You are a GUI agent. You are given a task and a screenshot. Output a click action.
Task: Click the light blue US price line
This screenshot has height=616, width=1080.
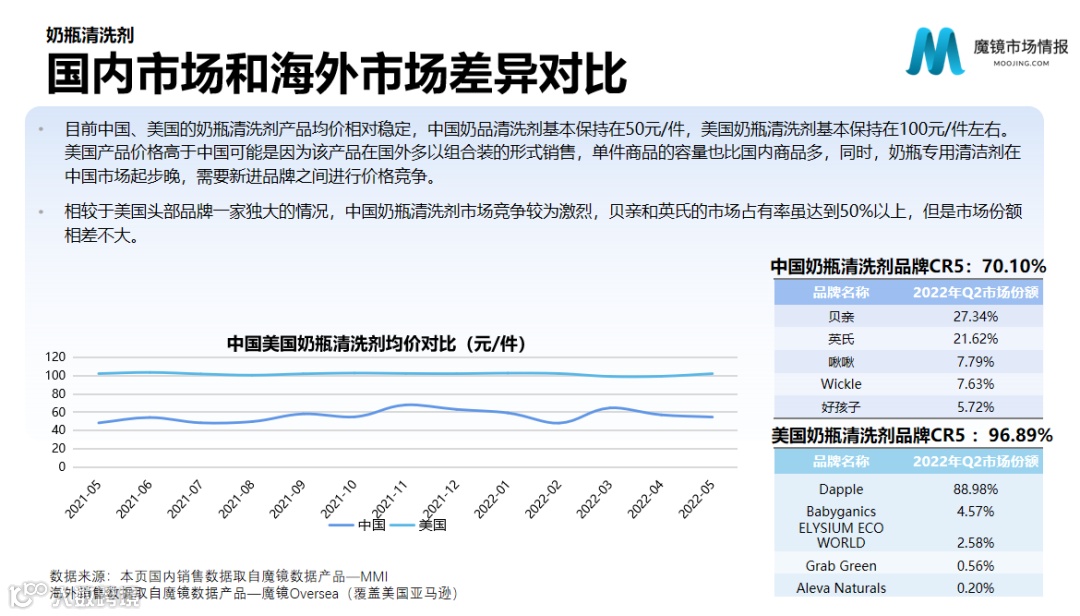(406, 374)
